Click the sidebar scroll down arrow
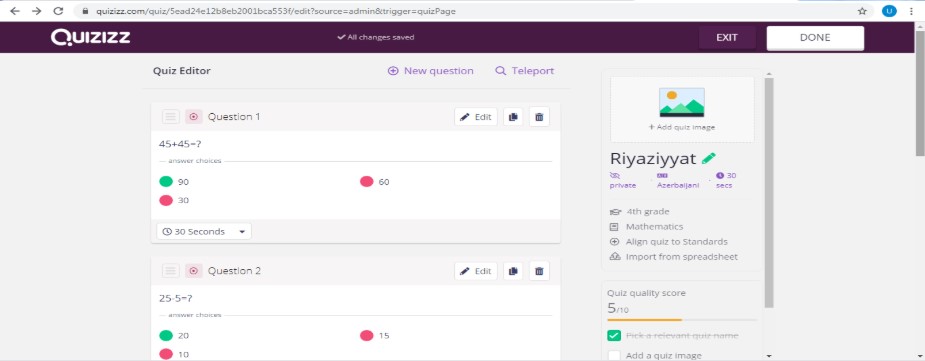The height and width of the screenshot is (361, 925). (769, 356)
